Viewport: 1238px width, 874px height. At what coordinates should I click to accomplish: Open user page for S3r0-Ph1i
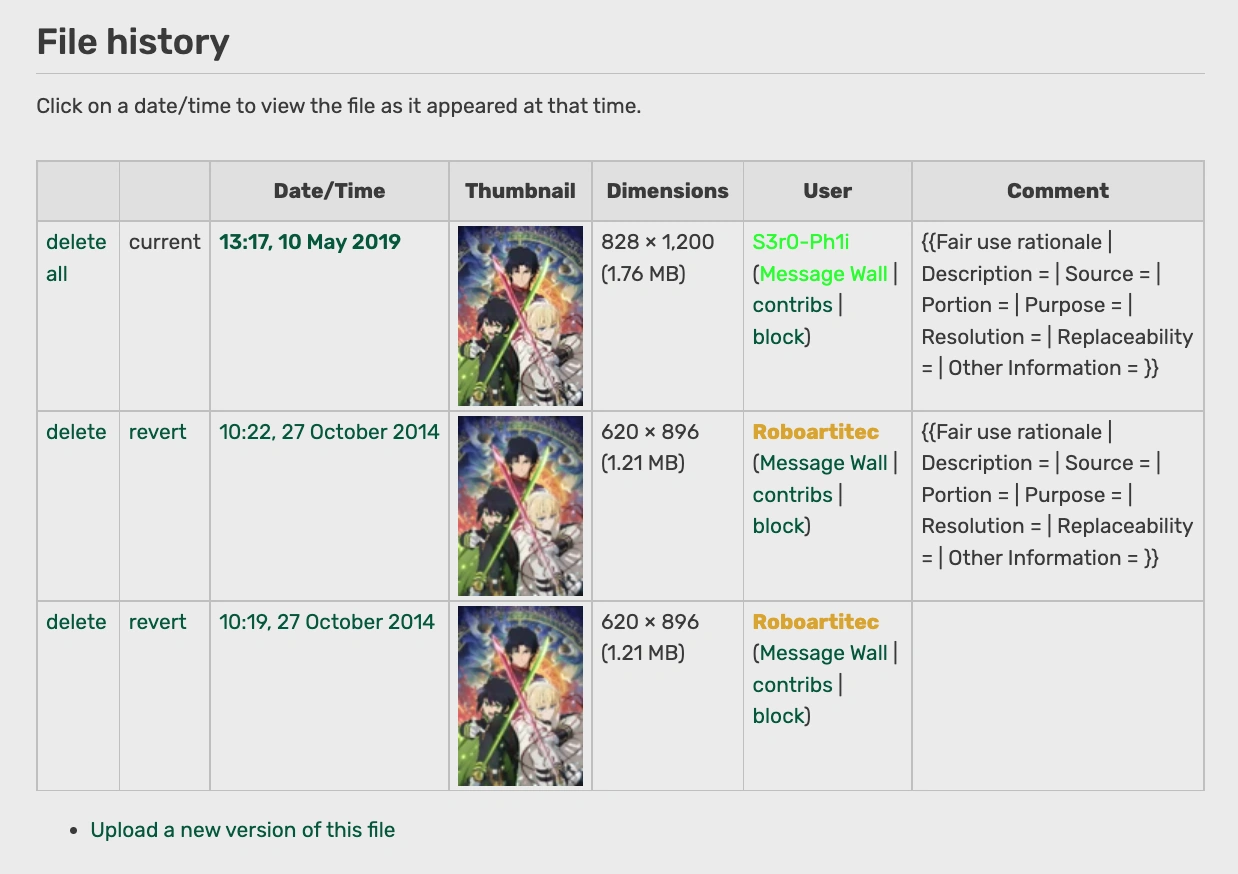(800, 242)
